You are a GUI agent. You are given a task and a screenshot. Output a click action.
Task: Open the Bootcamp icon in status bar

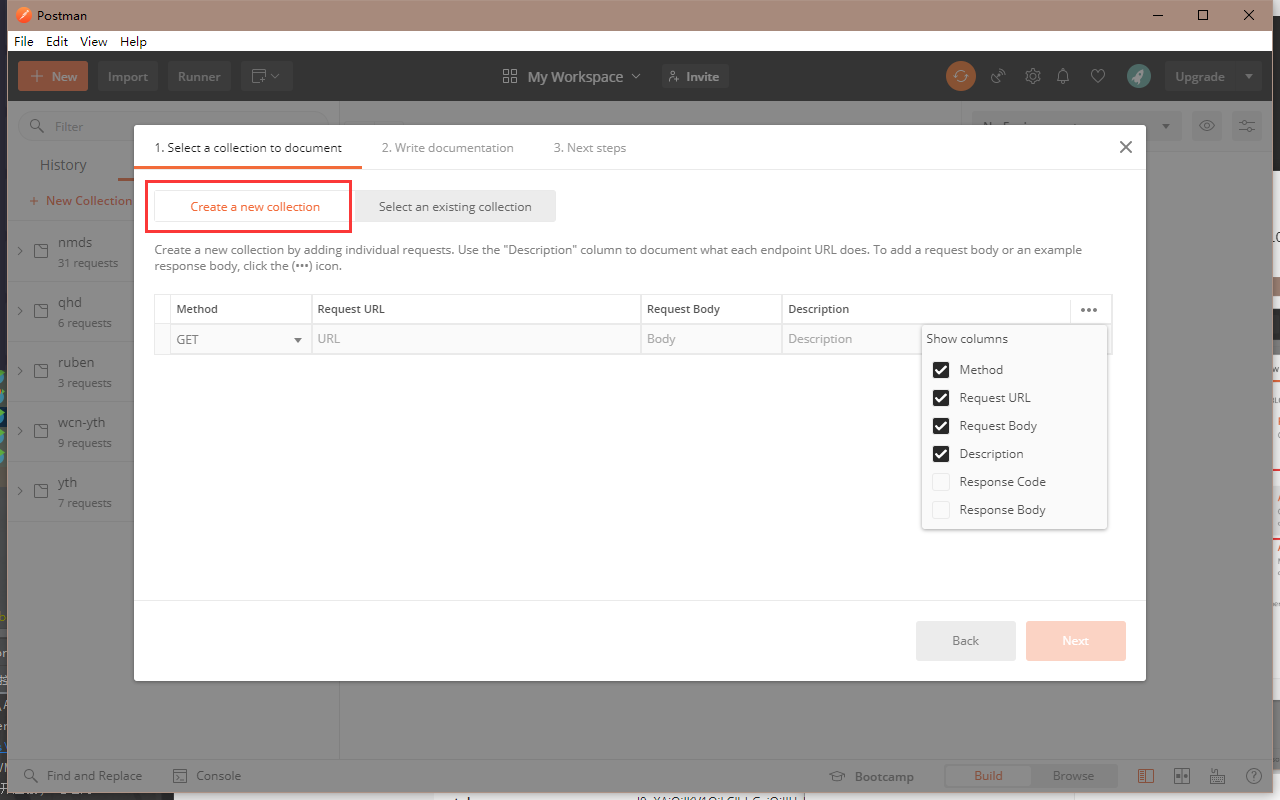(839, 776)
